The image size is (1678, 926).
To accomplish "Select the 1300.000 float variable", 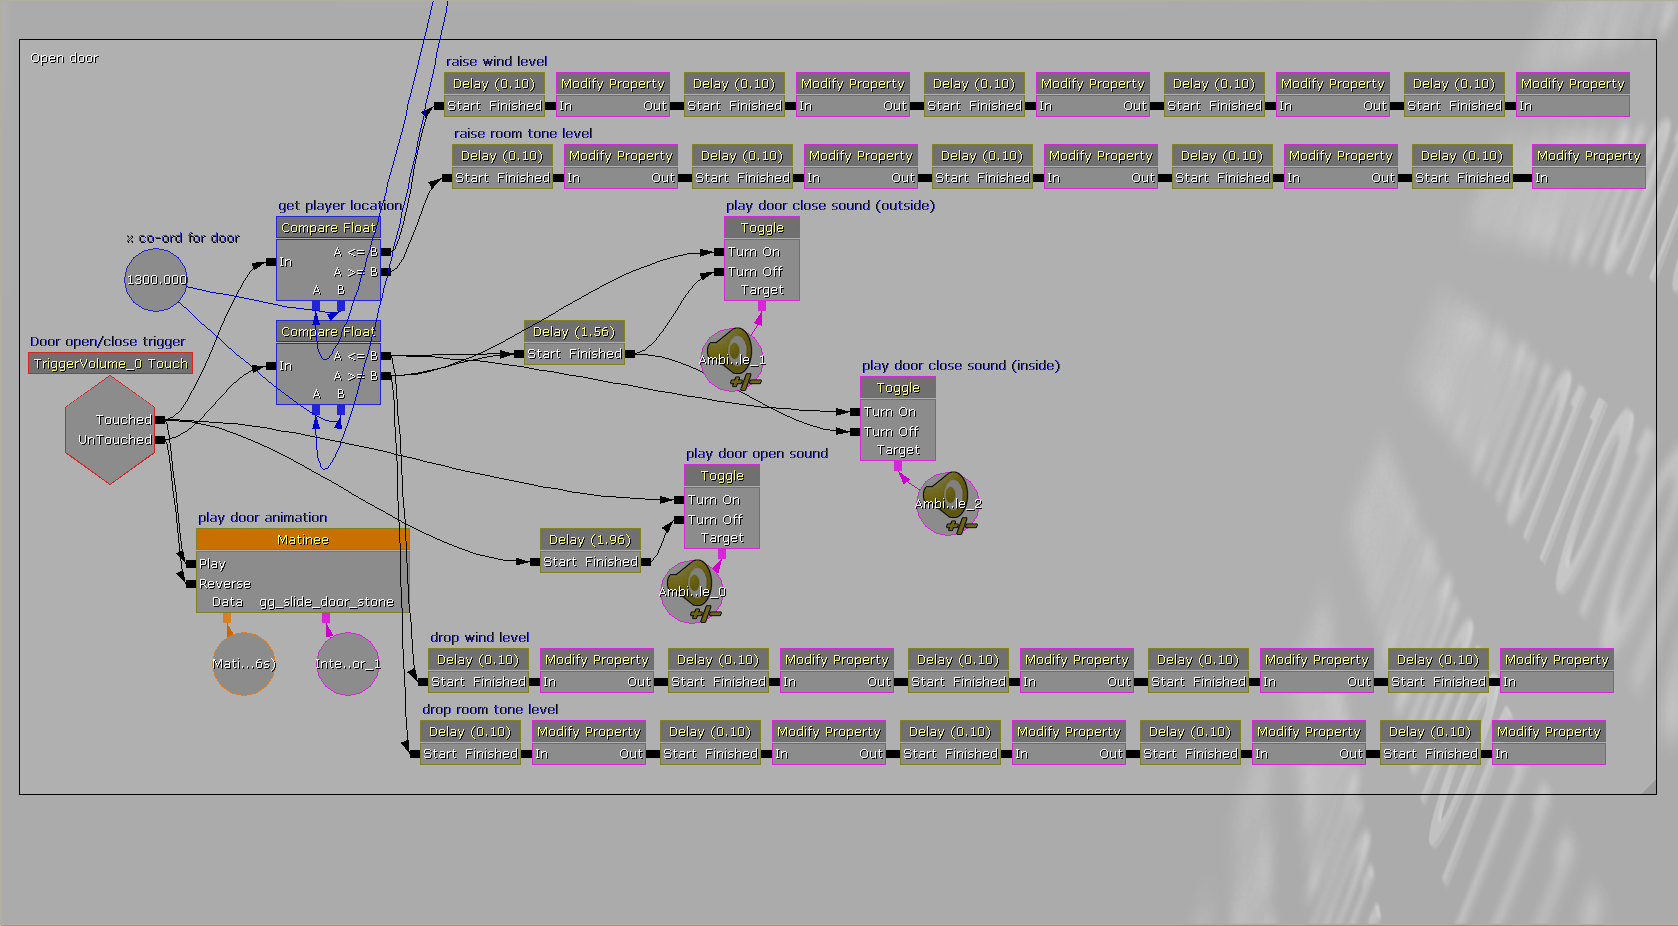I will point(156,280).
